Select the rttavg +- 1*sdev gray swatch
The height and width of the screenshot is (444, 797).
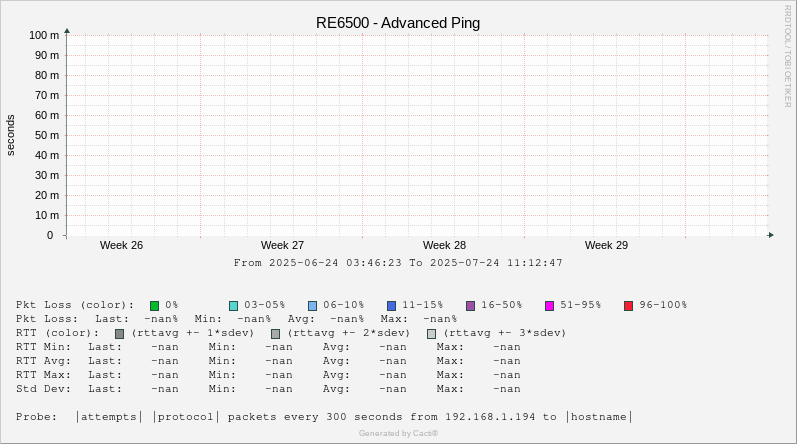coord(120,333)
